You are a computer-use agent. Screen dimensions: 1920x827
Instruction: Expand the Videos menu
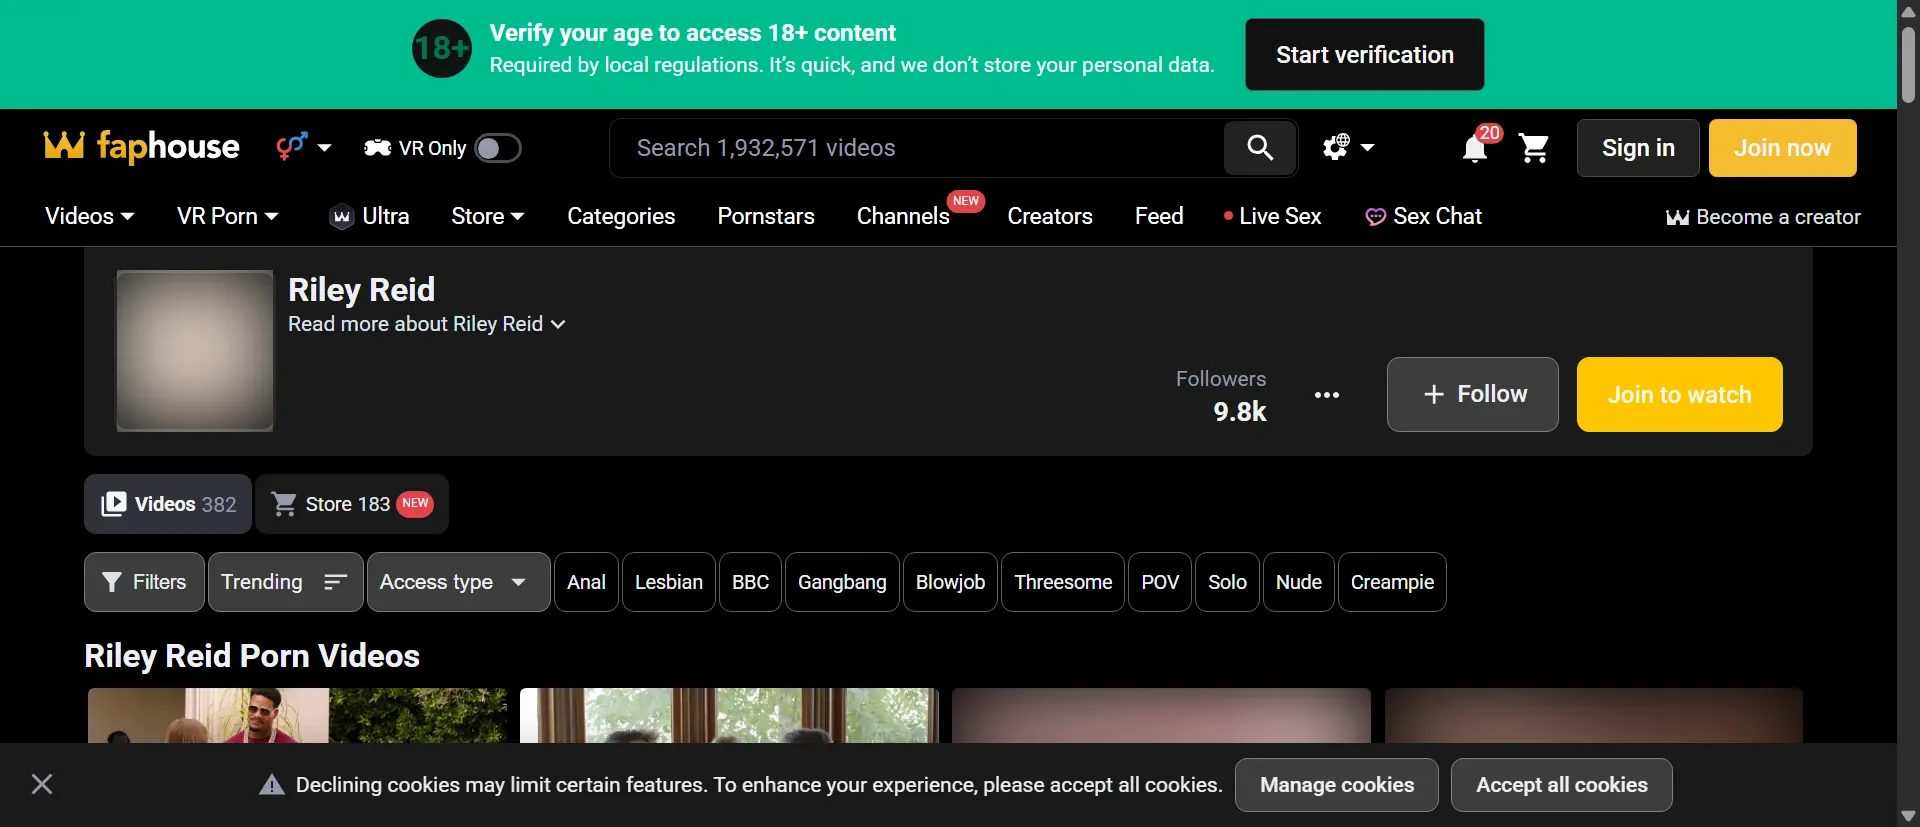pyautogui.click(x=89, y=216)
